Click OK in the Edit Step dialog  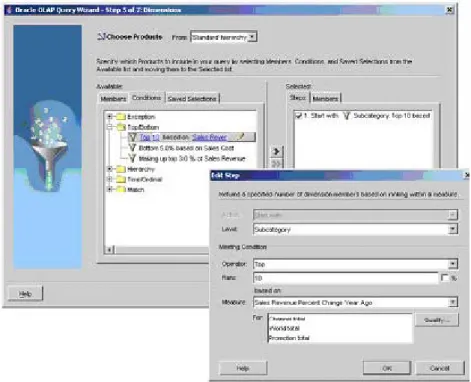[387, 368]
